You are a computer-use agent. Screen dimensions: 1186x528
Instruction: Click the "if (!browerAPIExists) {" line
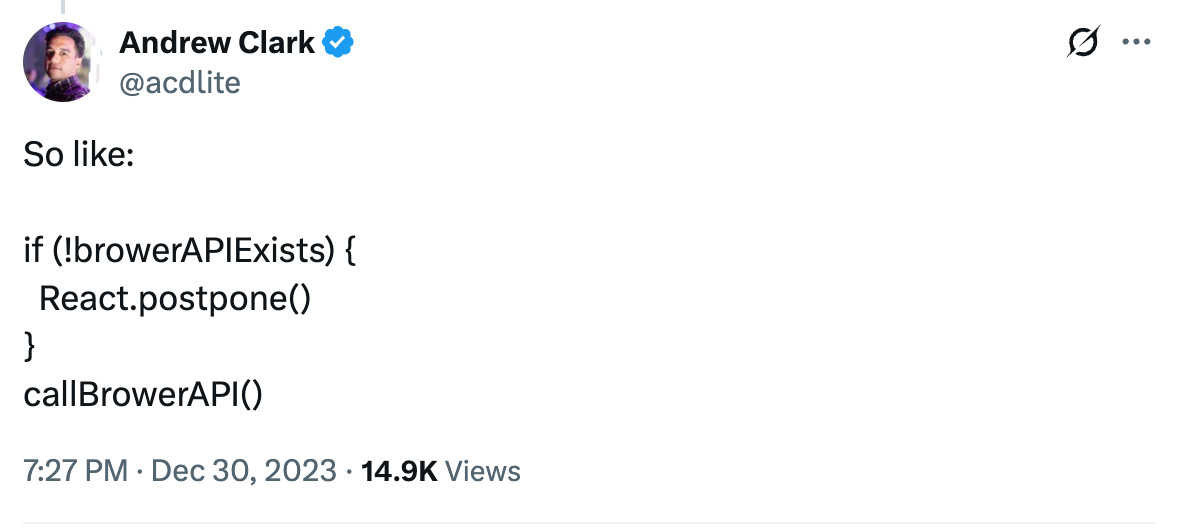190,251
